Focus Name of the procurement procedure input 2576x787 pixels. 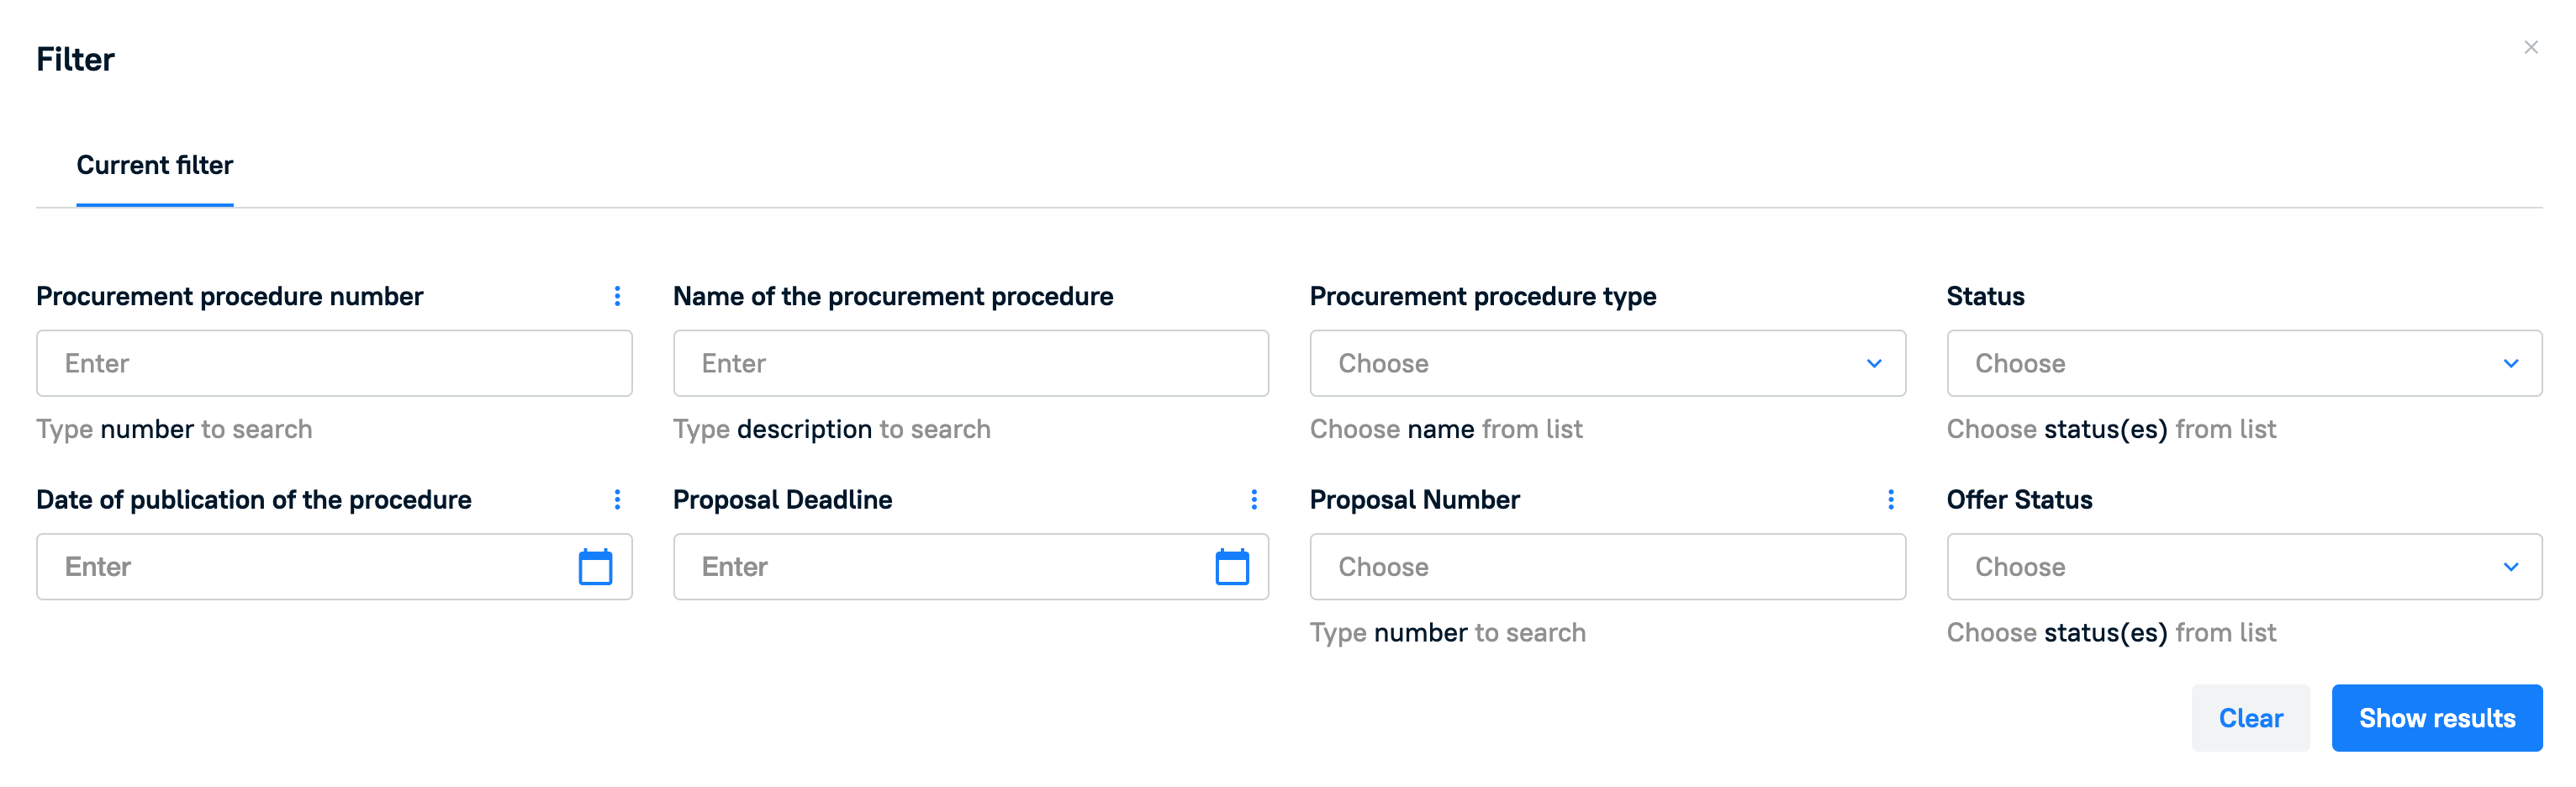[x=970, y=363]
